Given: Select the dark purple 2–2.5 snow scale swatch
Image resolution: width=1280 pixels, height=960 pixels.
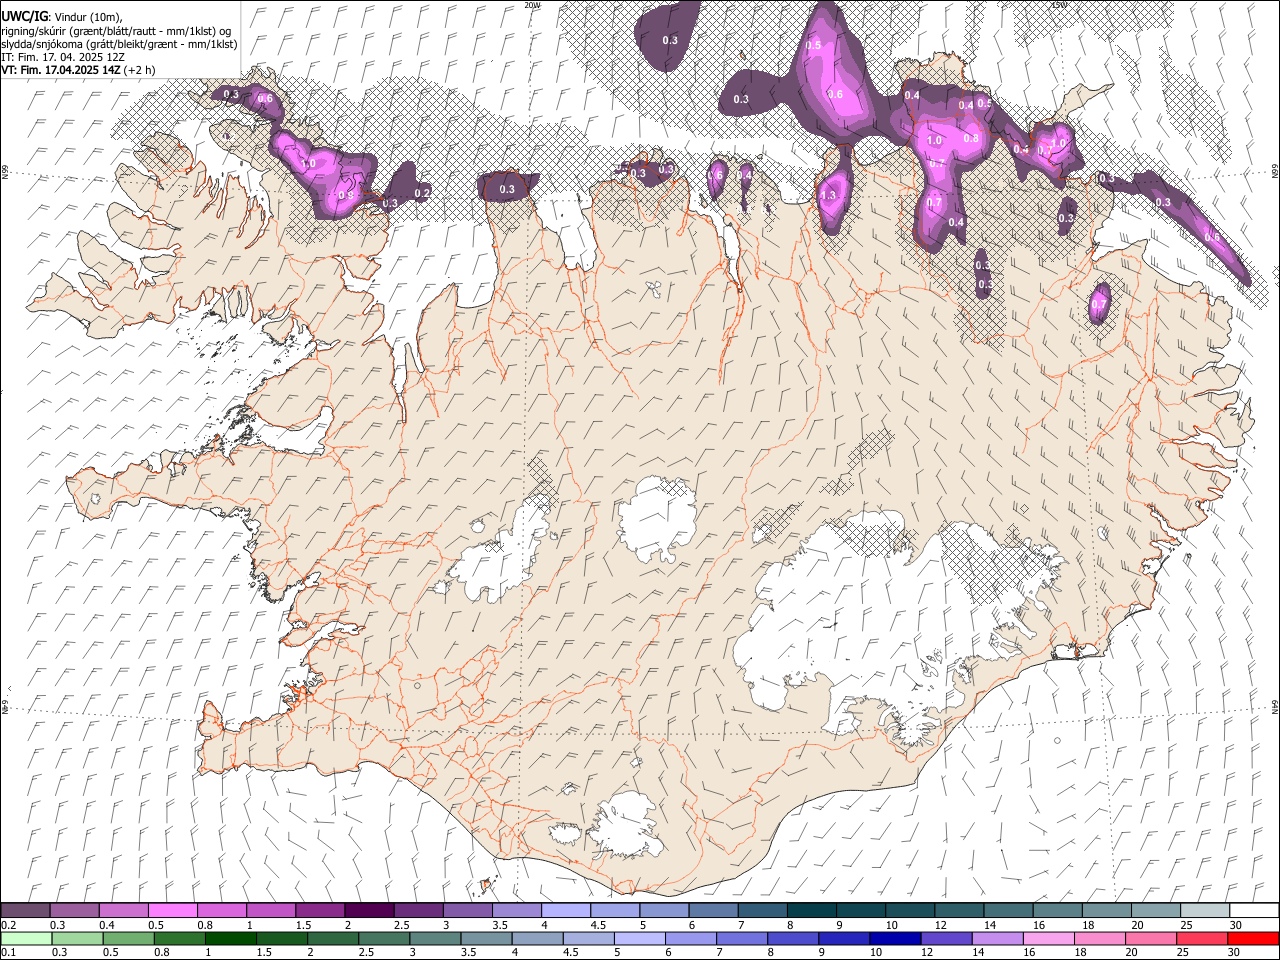Looking at the screenshot, I should pos(368,910).
